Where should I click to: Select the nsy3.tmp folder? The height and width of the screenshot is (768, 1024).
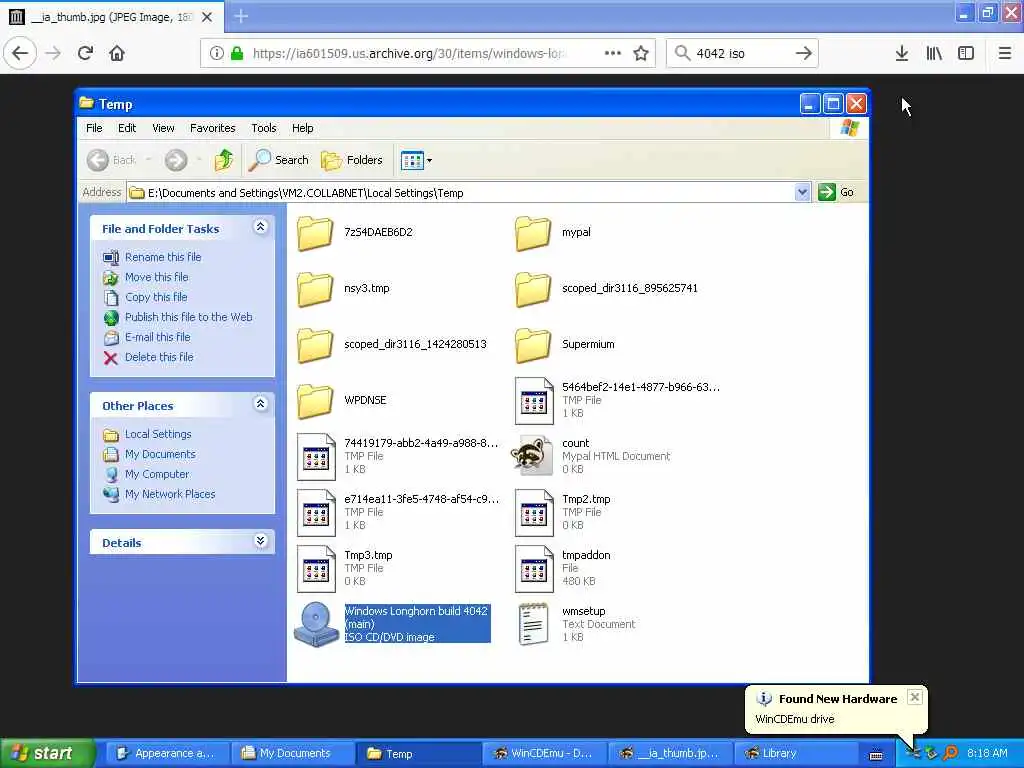(344, 289)
